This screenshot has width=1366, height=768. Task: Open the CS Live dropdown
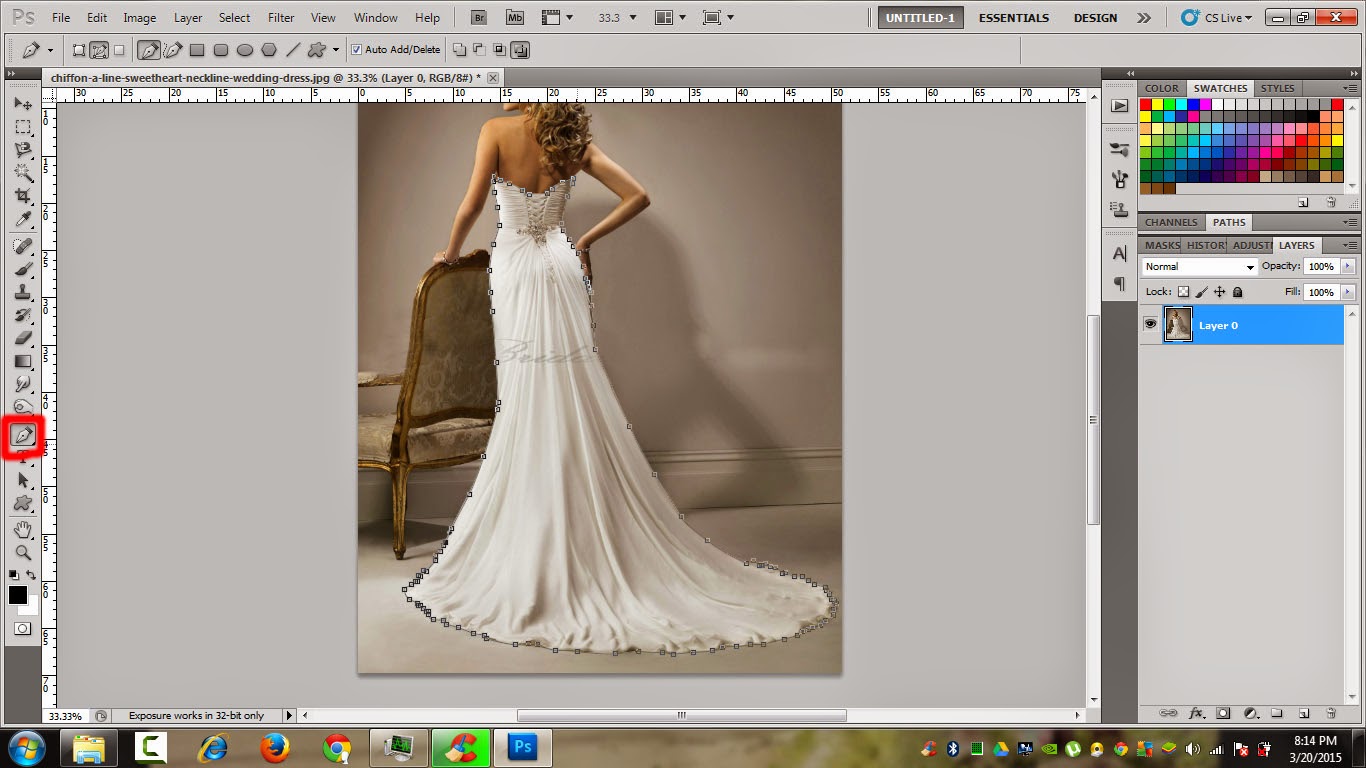coord(1217,17)
